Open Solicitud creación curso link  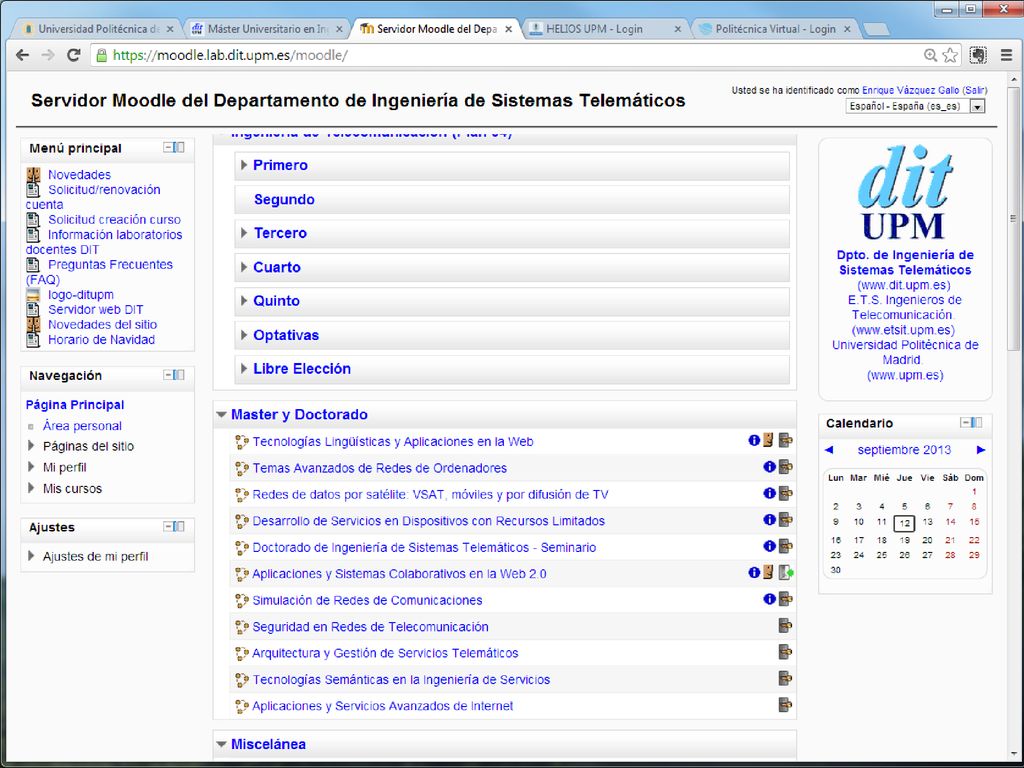click(x=114, y=219)
